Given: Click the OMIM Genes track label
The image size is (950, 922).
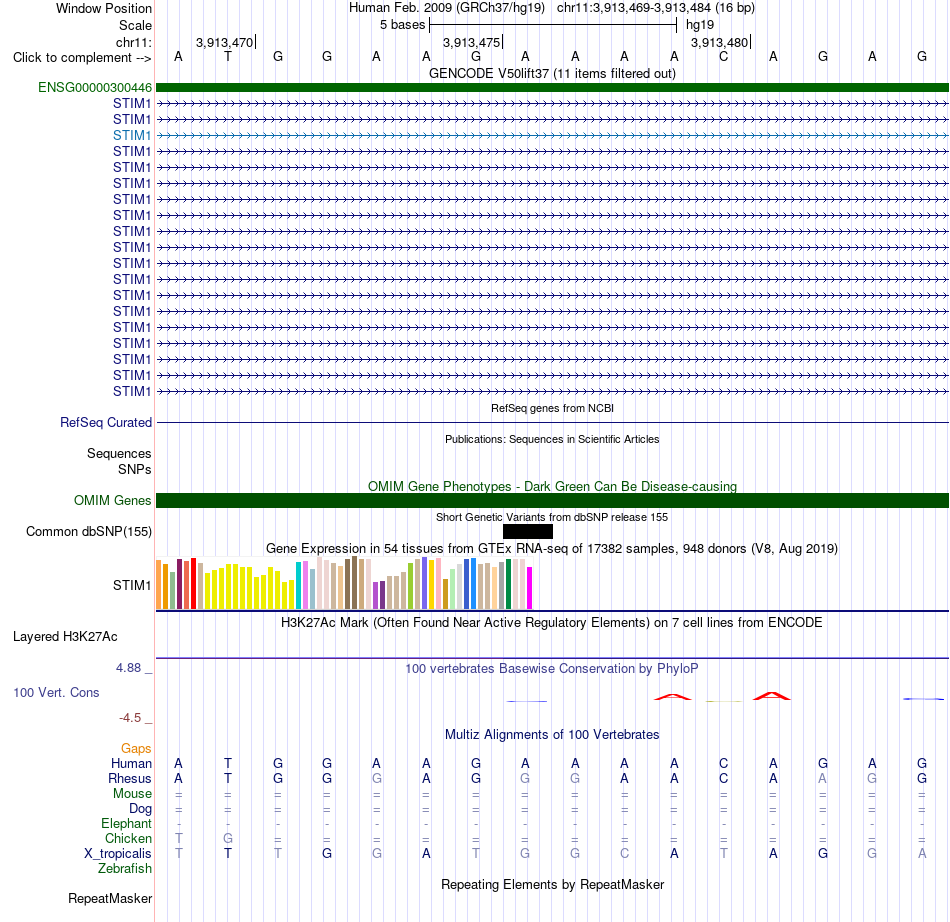Looking at the screenshot, I should click(x=113, y=500).
